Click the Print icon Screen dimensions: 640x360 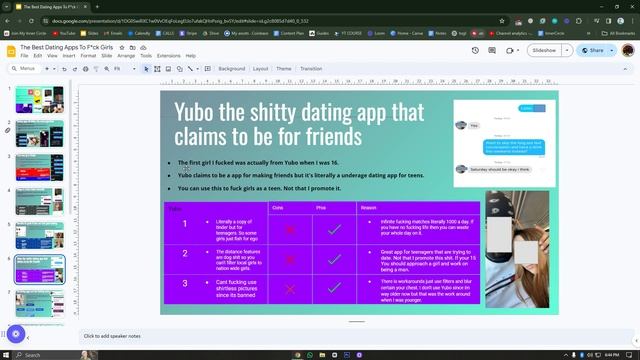tap(85, 69)
